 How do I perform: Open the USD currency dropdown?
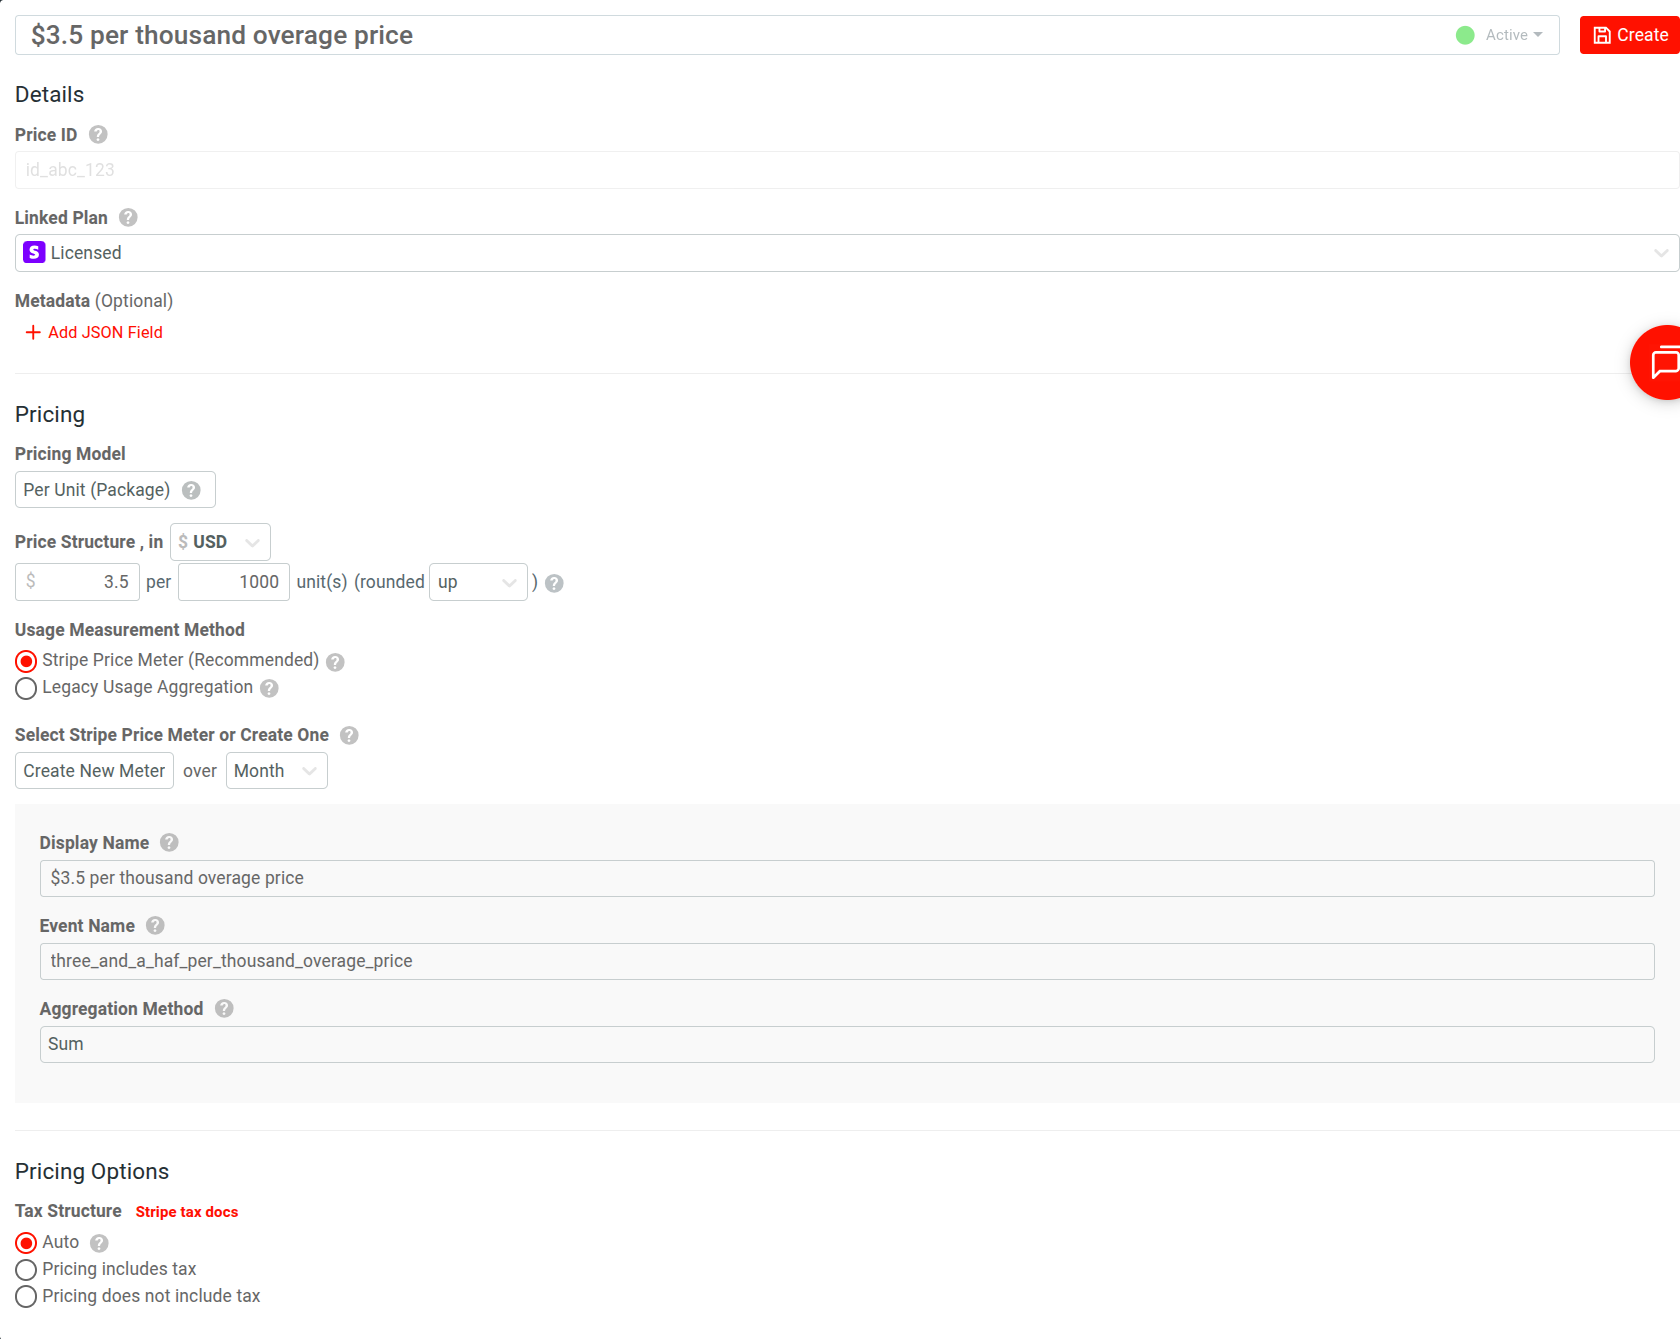(x=219, y=541)
